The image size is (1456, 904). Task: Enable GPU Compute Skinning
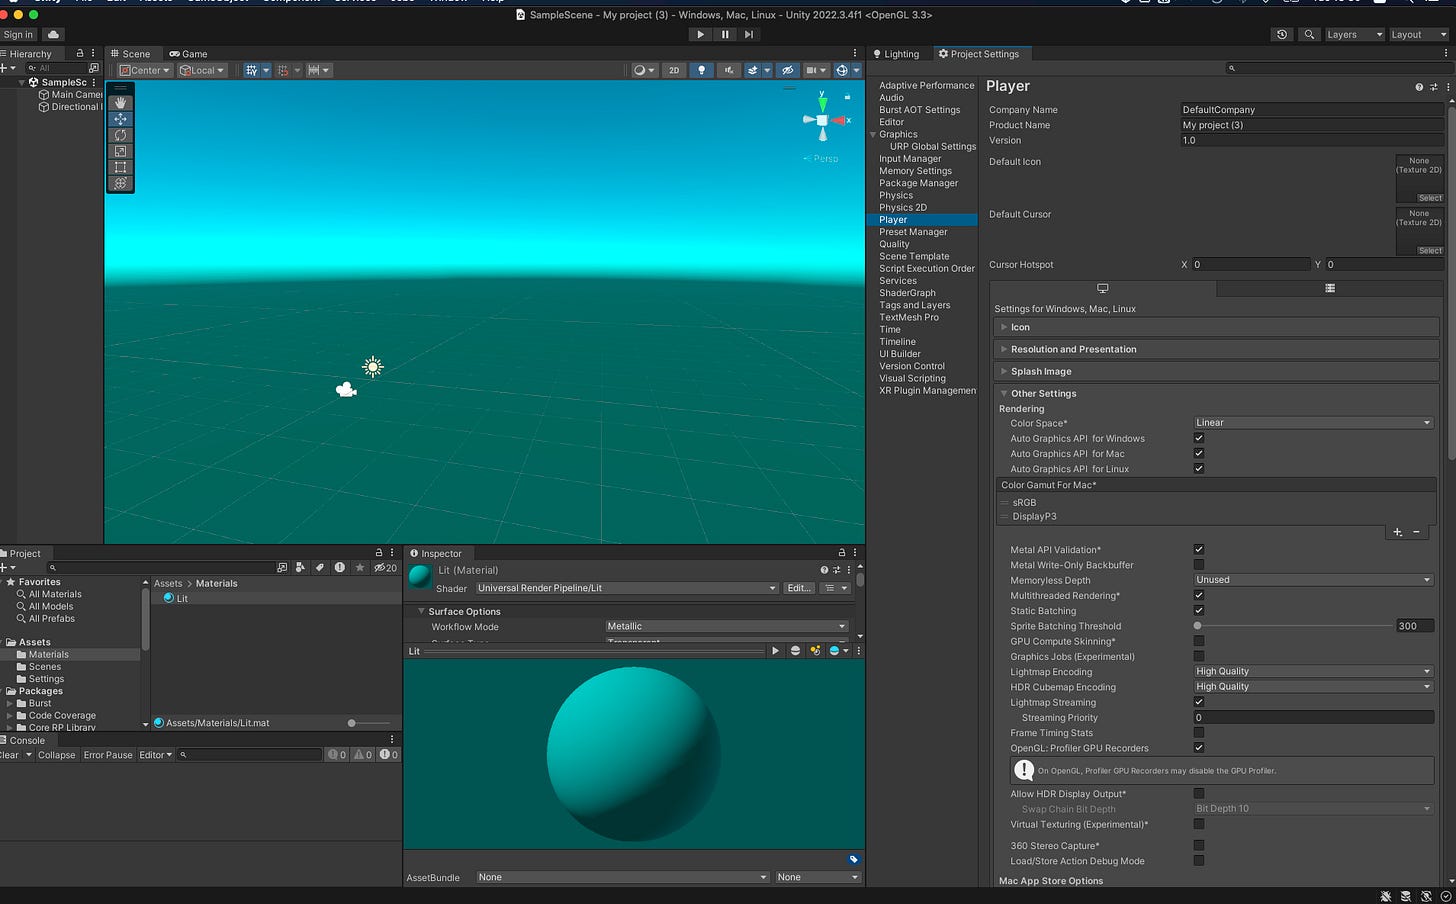pos(1199,641)
